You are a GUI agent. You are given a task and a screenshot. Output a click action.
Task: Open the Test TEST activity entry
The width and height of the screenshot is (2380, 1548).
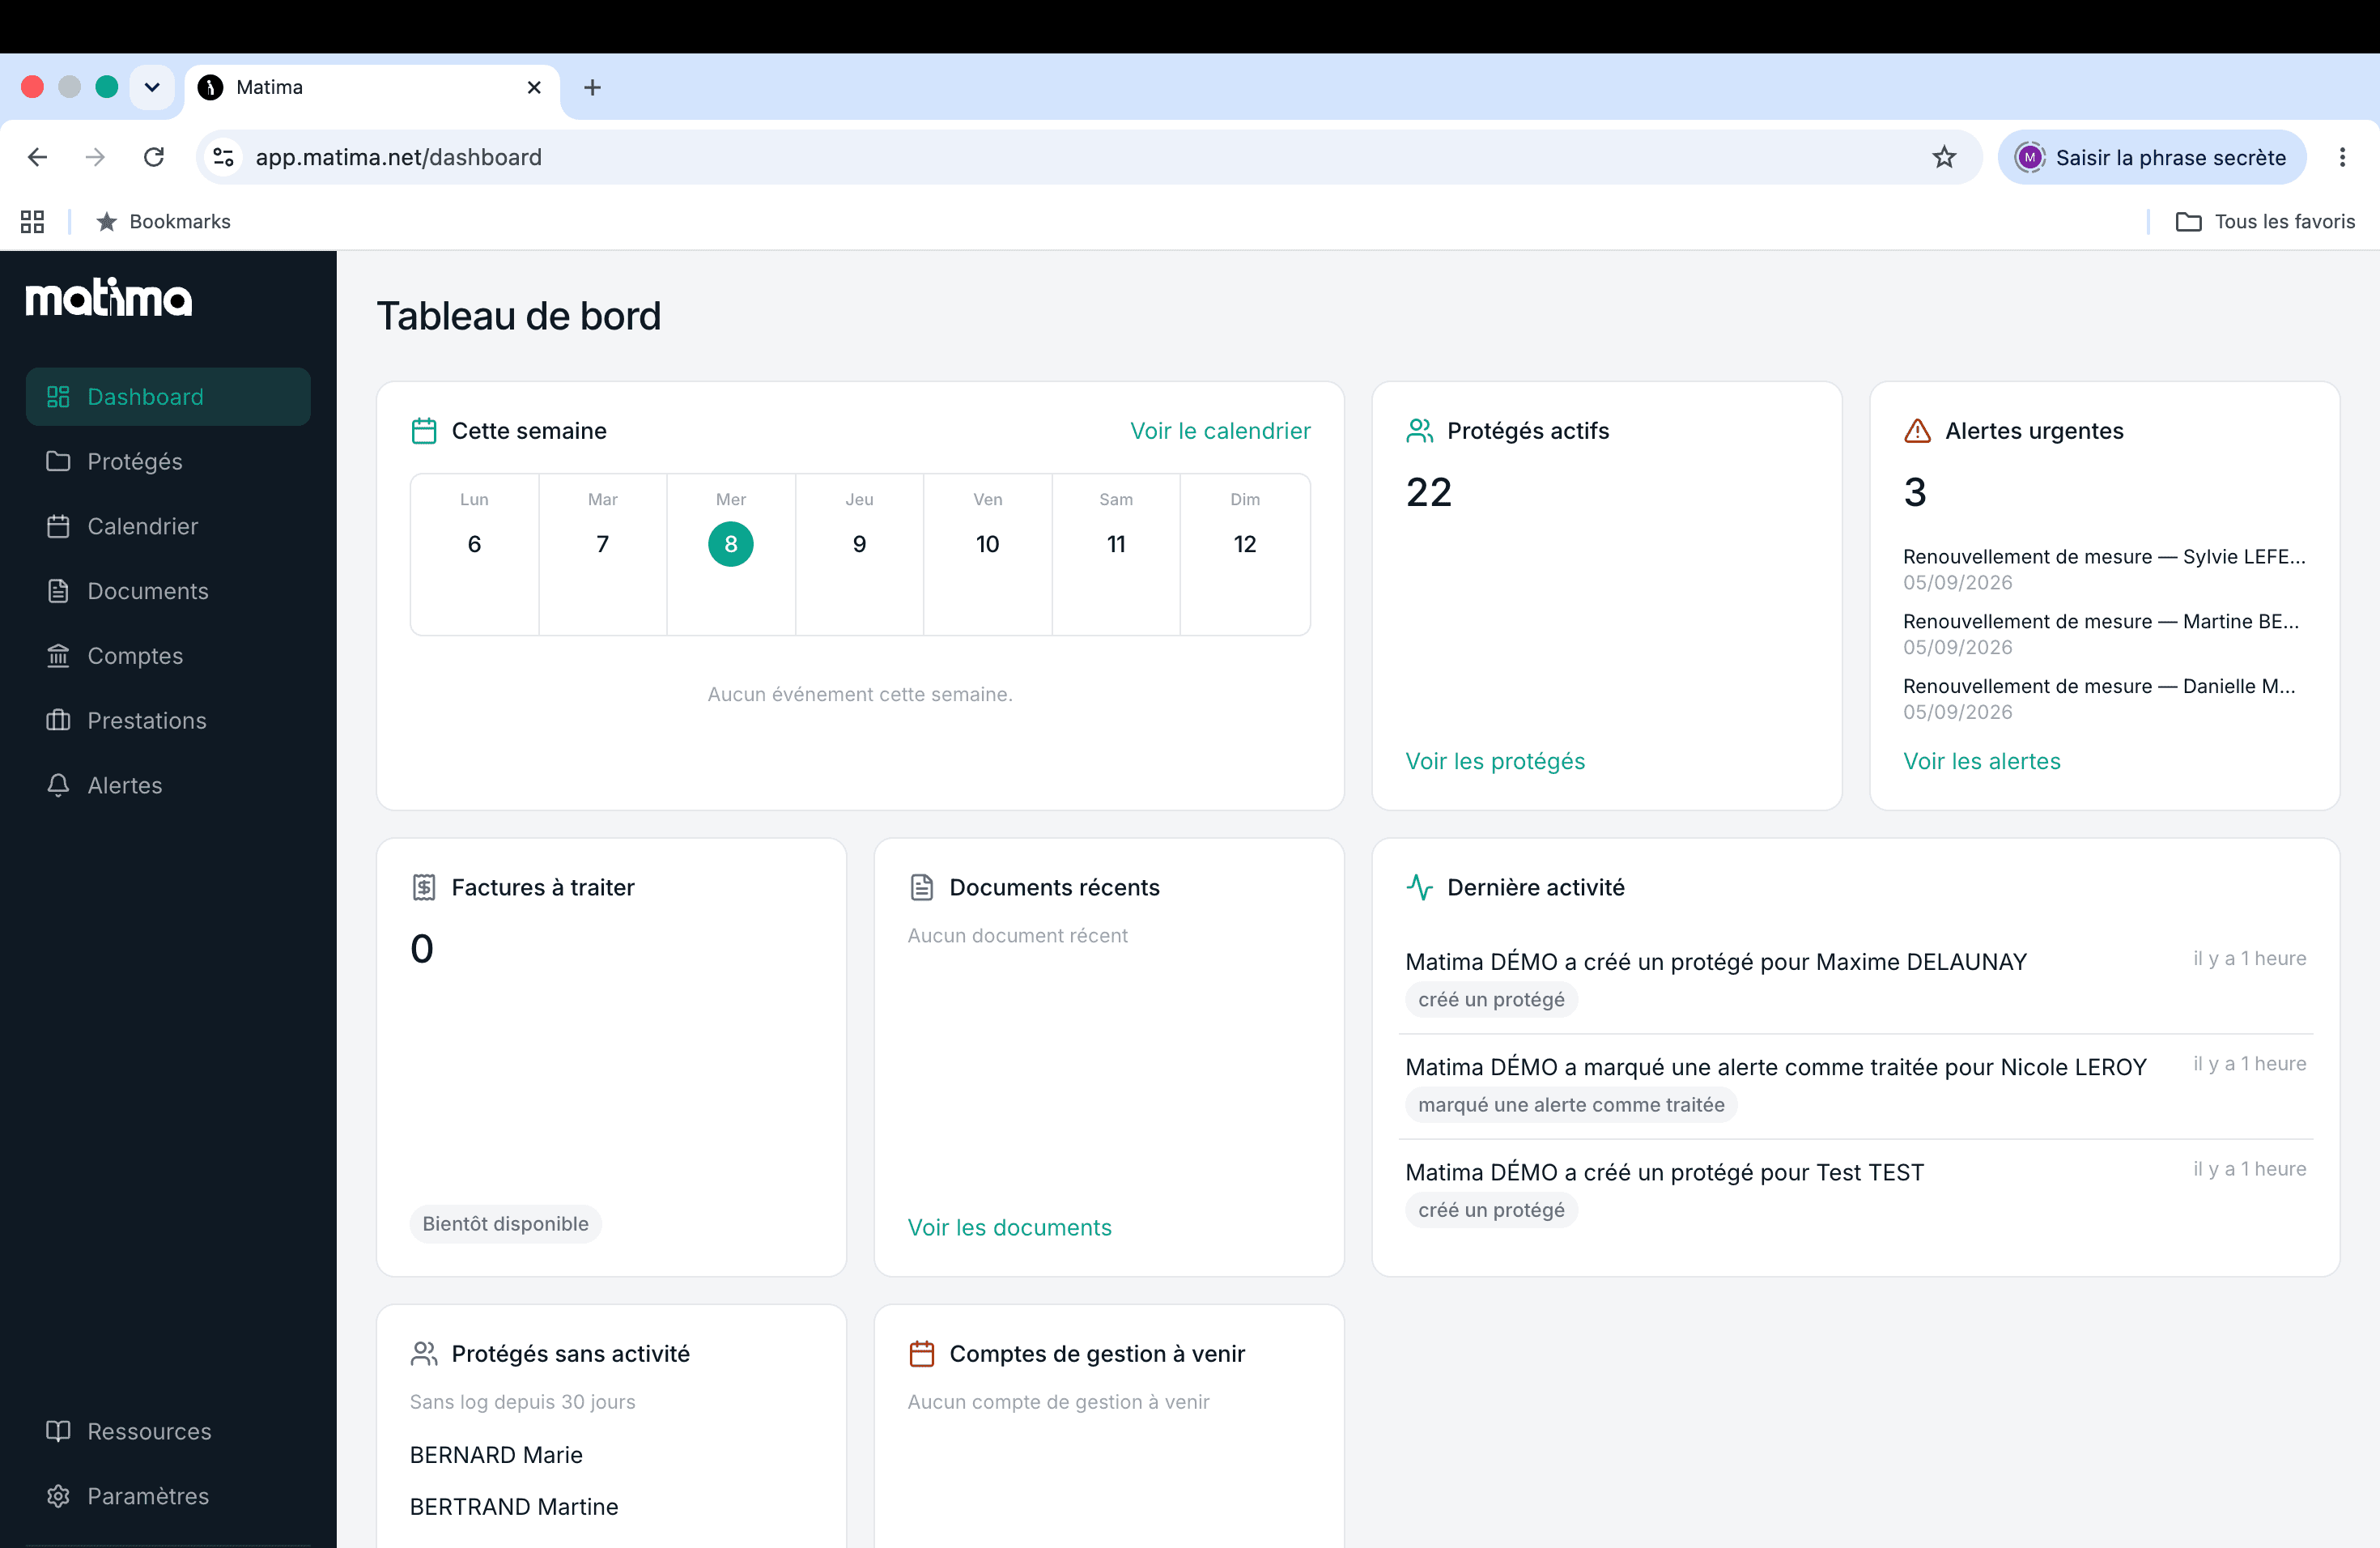[x=1855, y=1191]
